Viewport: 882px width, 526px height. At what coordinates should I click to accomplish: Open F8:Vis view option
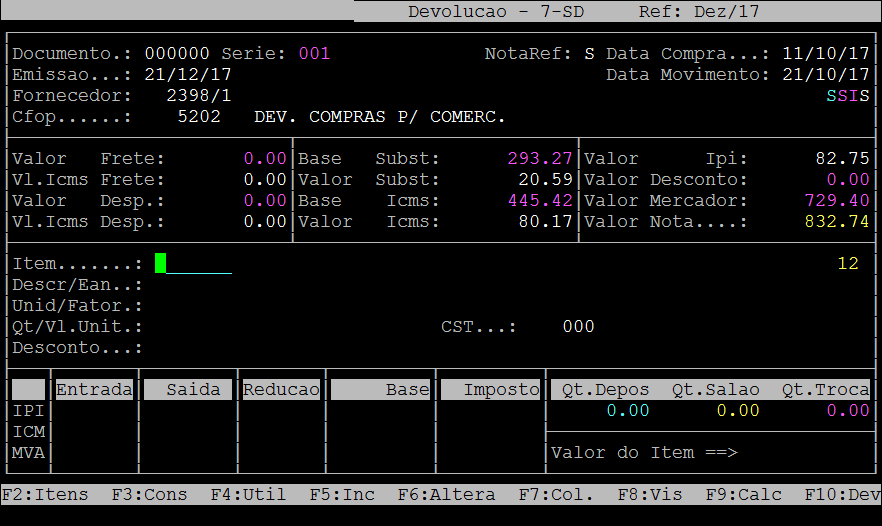coord(650,495)
